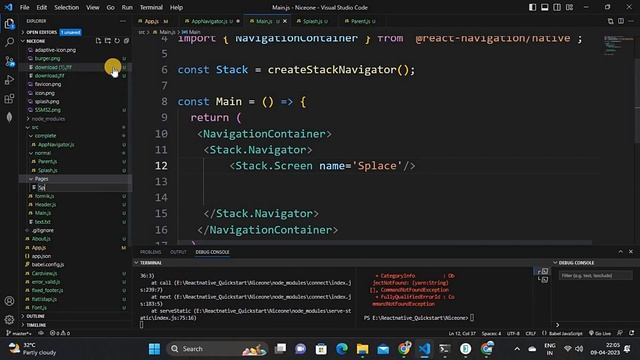The height and width of the screenshot is (360, 640).
Task: Open the Explorer view in activity bar
Action: pyautogui.click(x=9, y=24)
